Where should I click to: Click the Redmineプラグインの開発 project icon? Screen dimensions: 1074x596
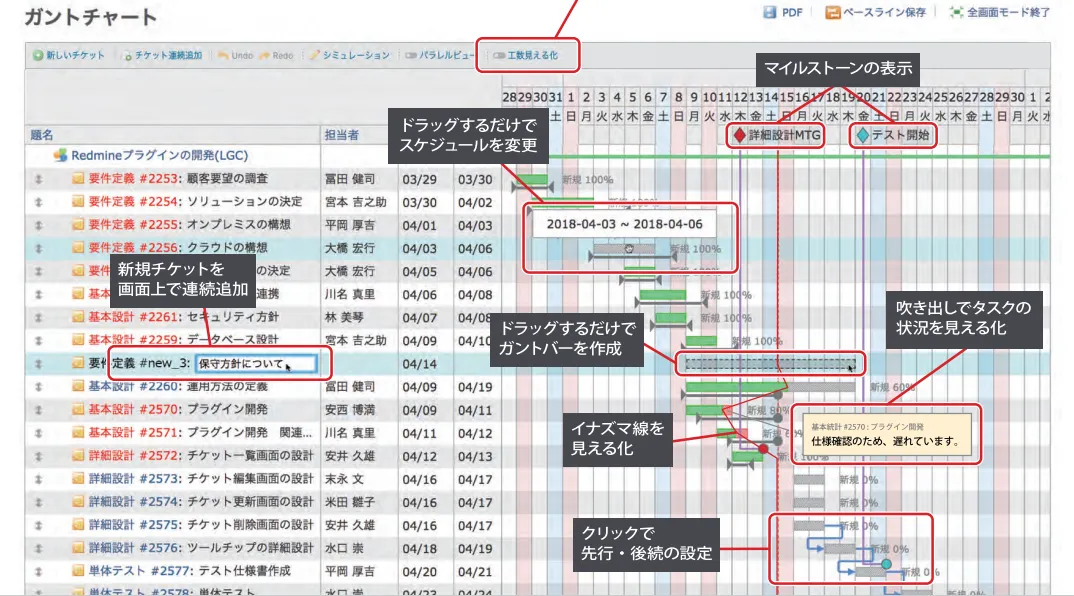click(x=60, y=156)
